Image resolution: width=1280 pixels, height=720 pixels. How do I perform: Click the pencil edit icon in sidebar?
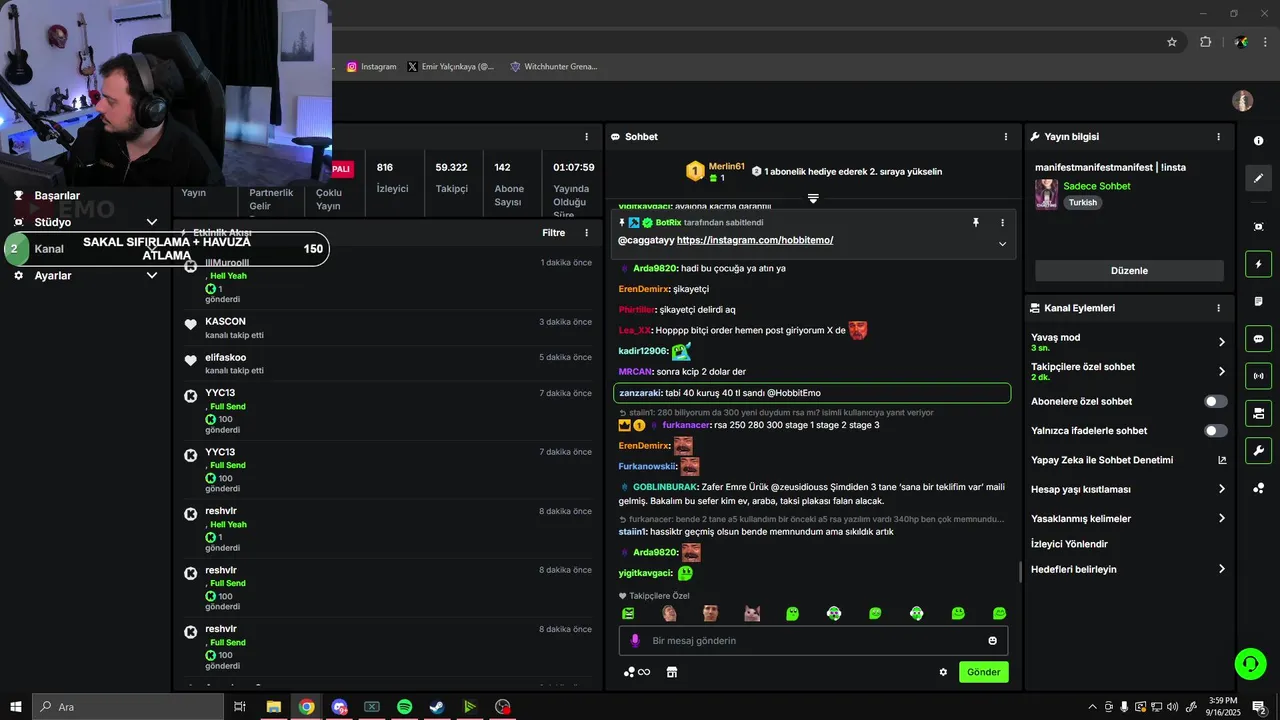tap(1258, 178)
